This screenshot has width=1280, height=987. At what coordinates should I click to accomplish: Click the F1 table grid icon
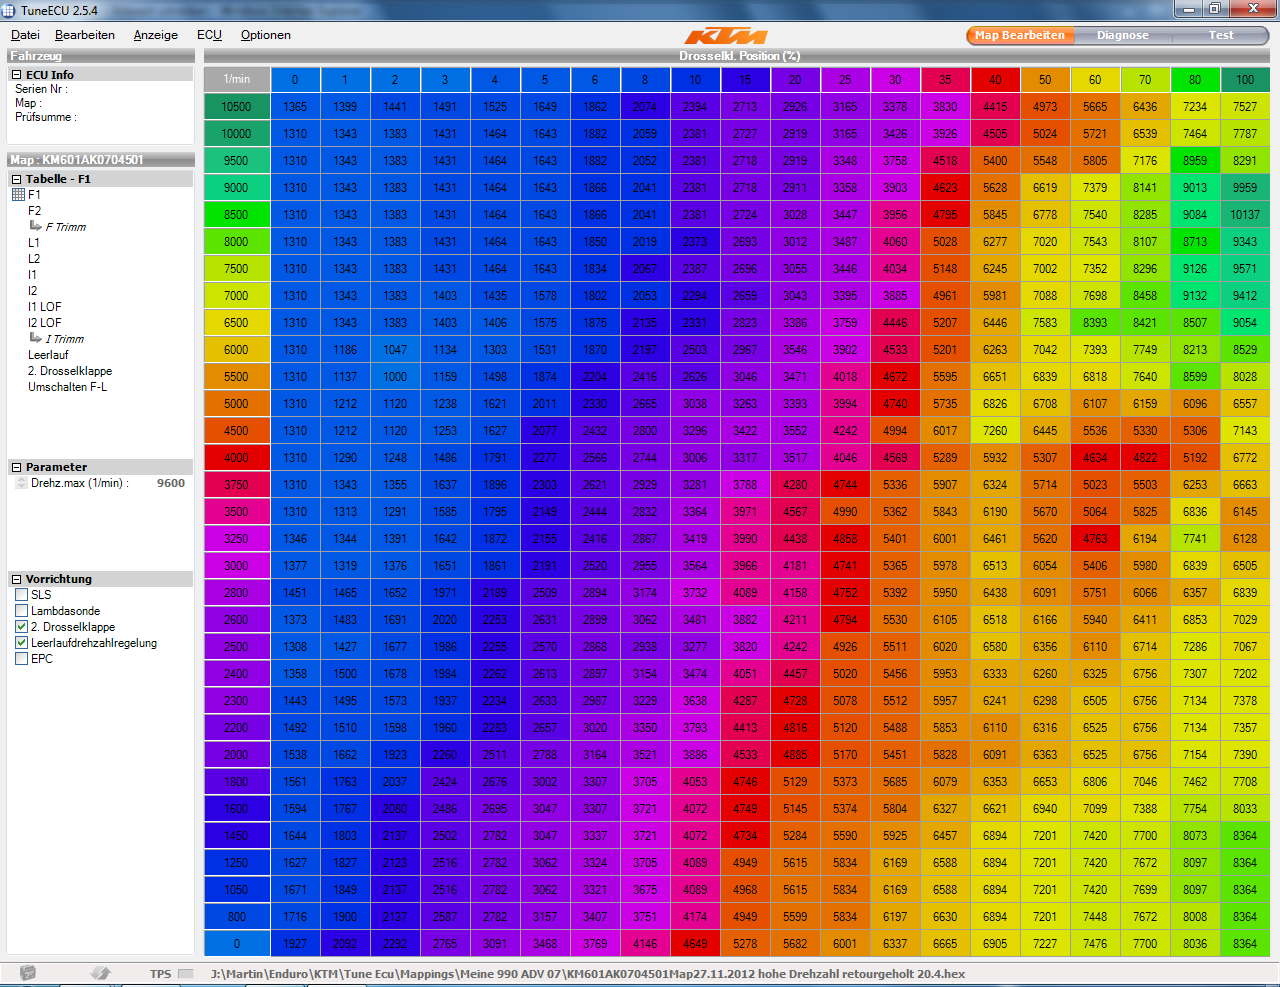click(18, 195)
